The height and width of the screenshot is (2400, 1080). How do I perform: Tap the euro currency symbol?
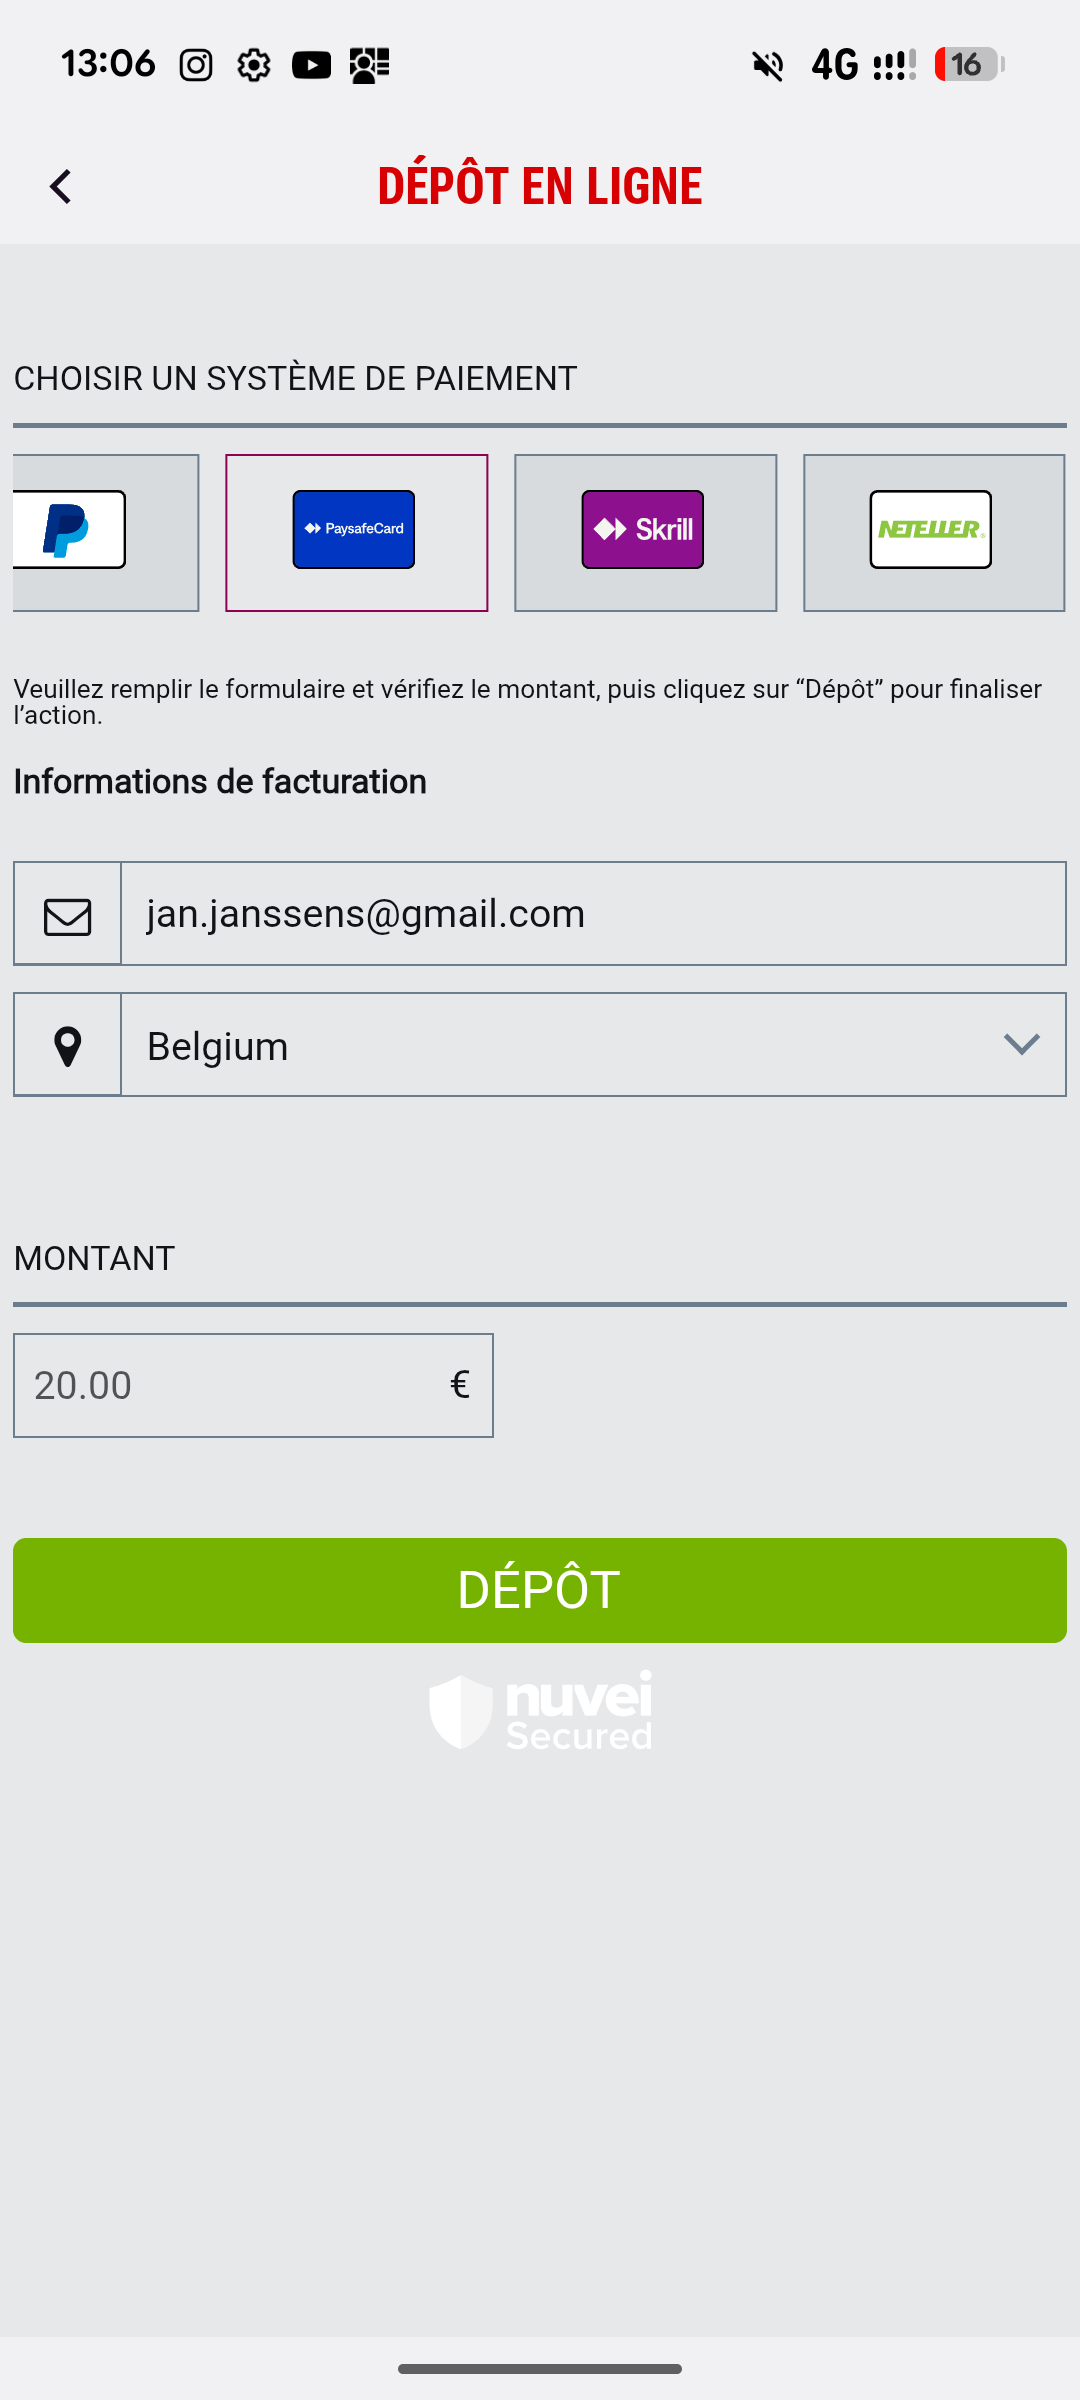(x=460, y=1385)
